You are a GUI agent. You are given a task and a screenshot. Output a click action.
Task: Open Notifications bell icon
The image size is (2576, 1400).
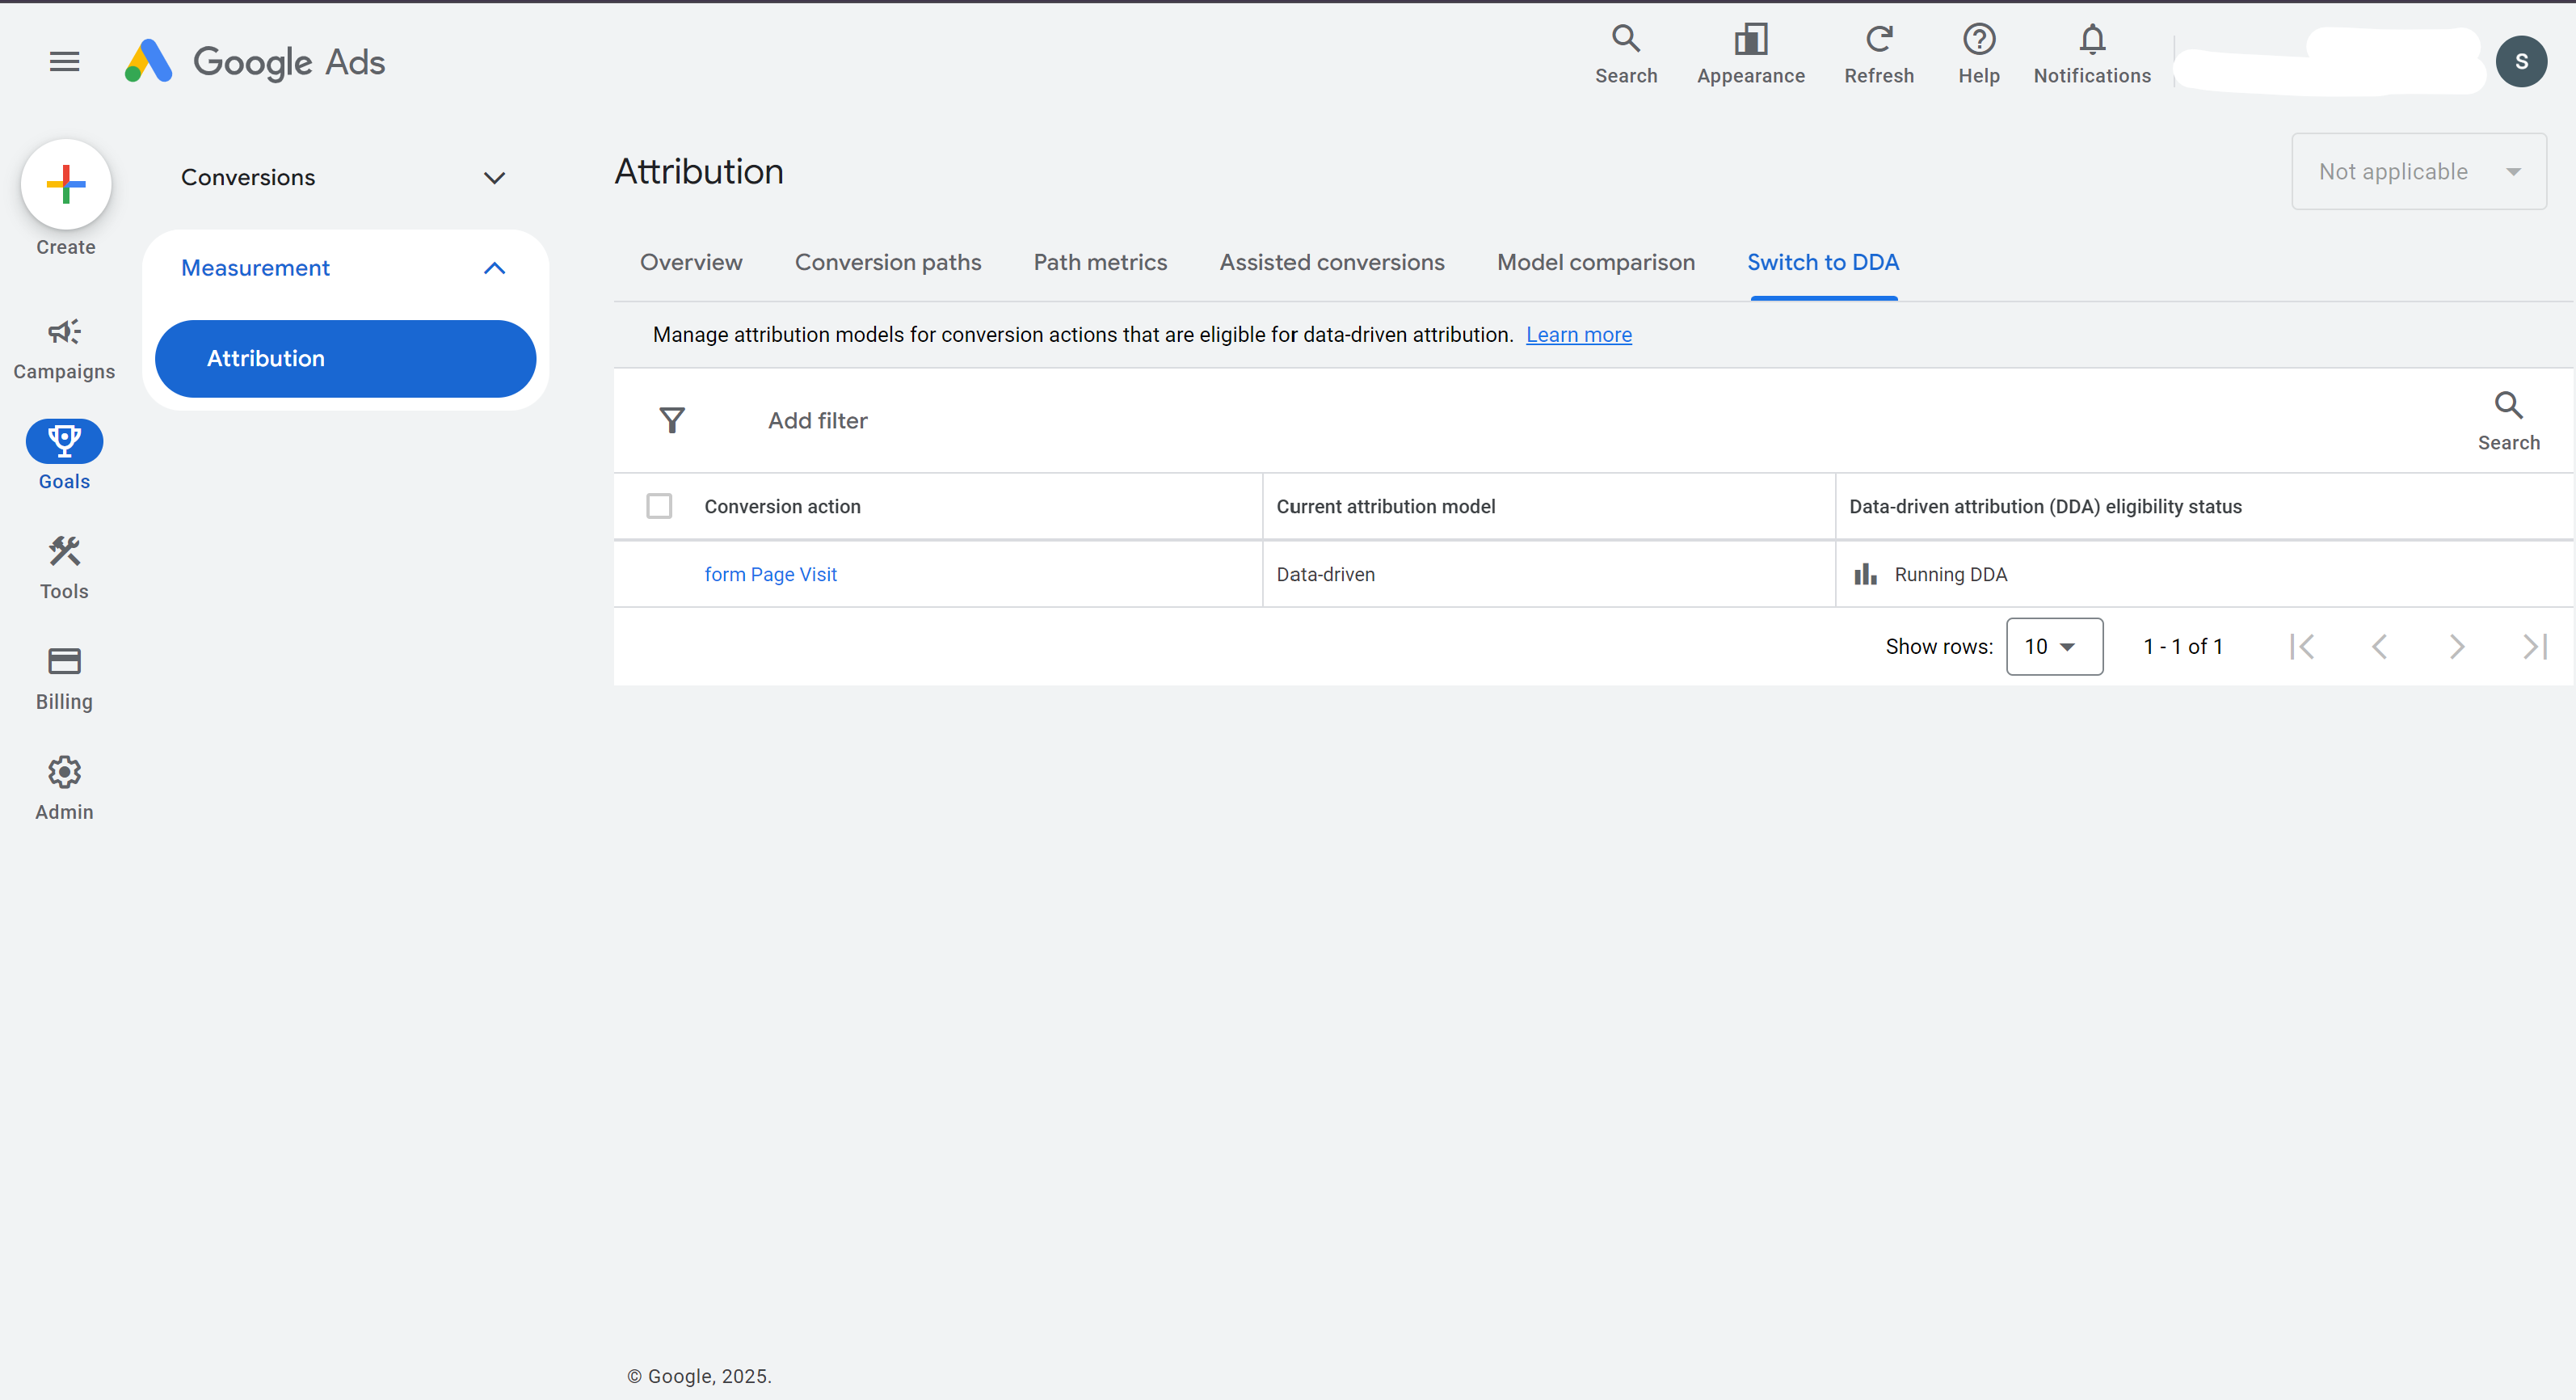click(2092, 40)
